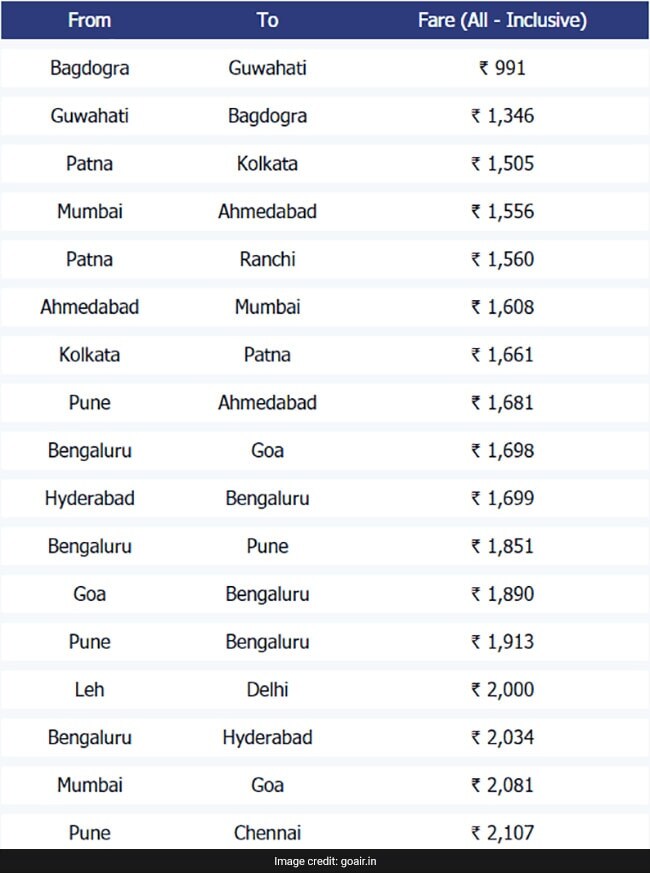Click the ₹ 2,081 Mumbai–Goa fare
The image size is (650, 873).
coord(502,785)
